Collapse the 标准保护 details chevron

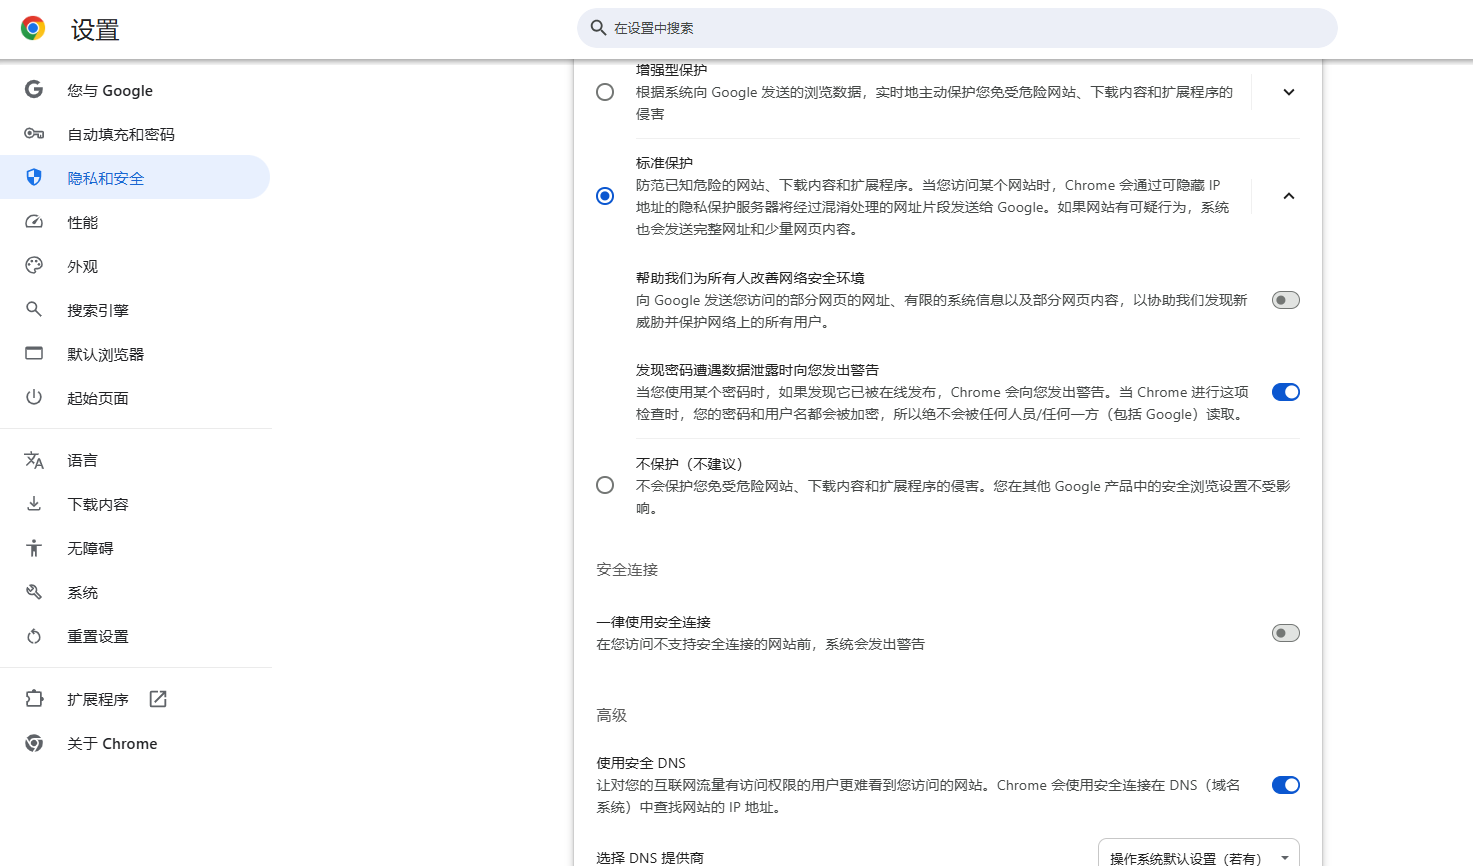1289,196
